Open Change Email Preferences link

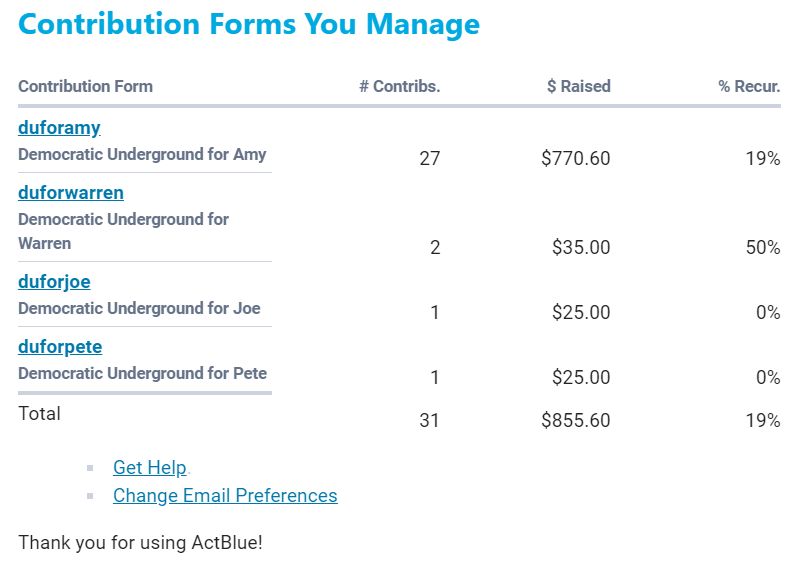225,496
